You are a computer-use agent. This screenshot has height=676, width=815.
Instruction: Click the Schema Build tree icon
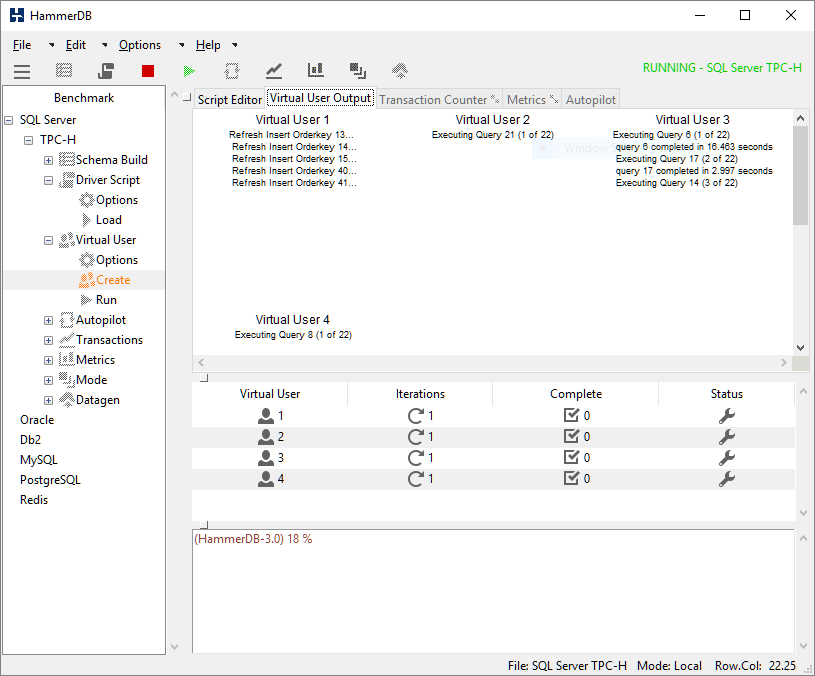point(67,160)
